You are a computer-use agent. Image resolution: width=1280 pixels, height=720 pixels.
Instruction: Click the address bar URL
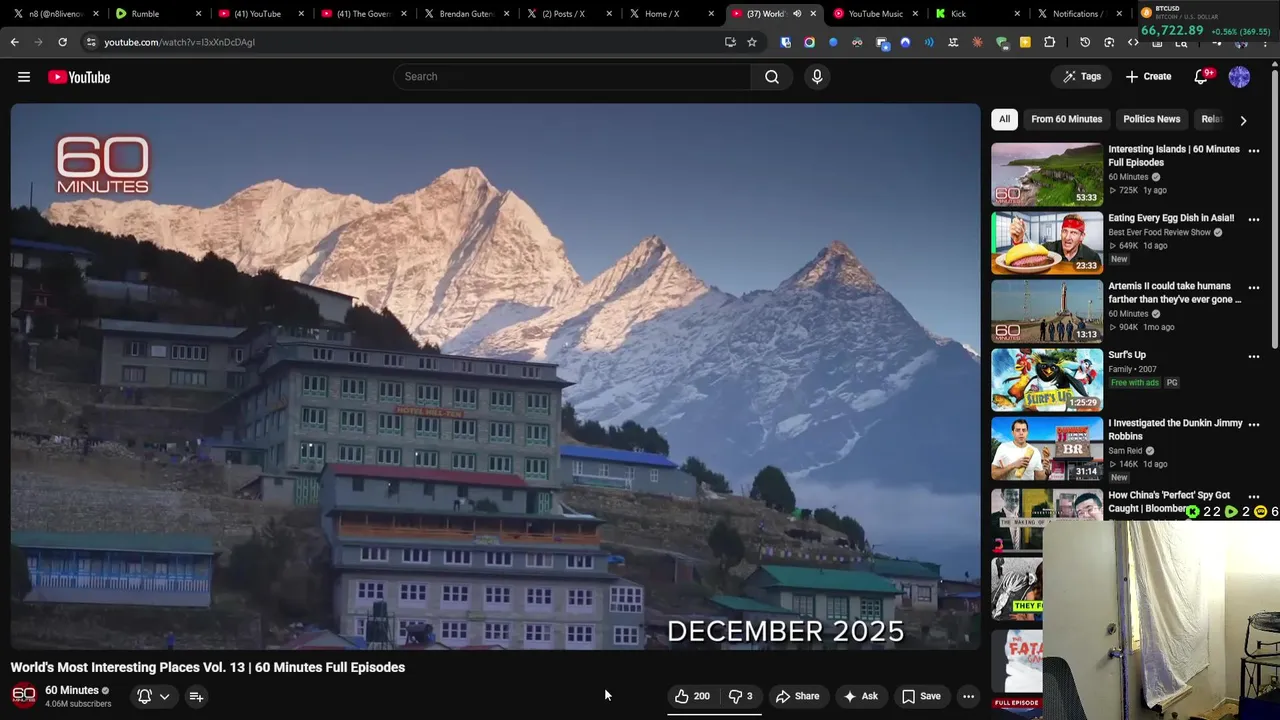click(180, 42)
